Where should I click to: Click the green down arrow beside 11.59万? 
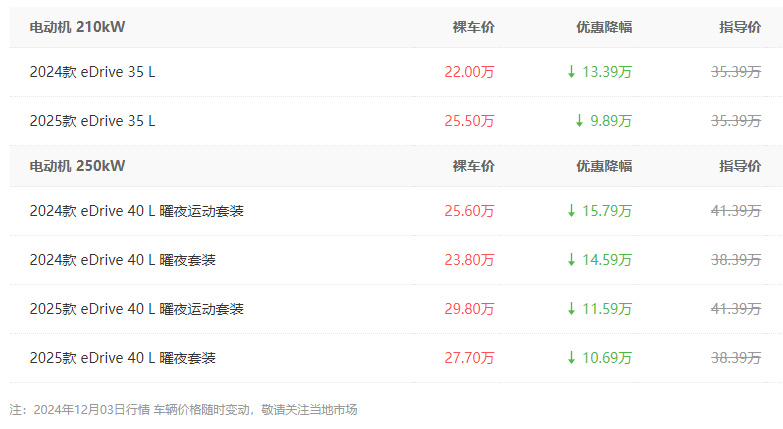[x=571, y=309]
